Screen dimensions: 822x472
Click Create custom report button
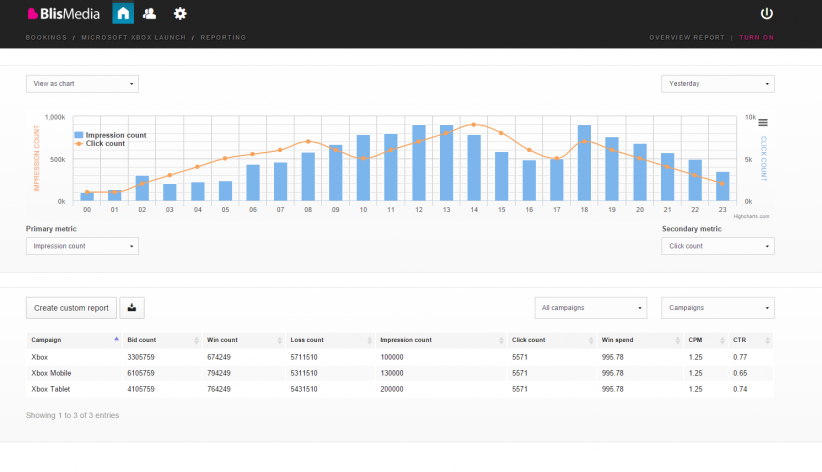click(x=71, y=308)
